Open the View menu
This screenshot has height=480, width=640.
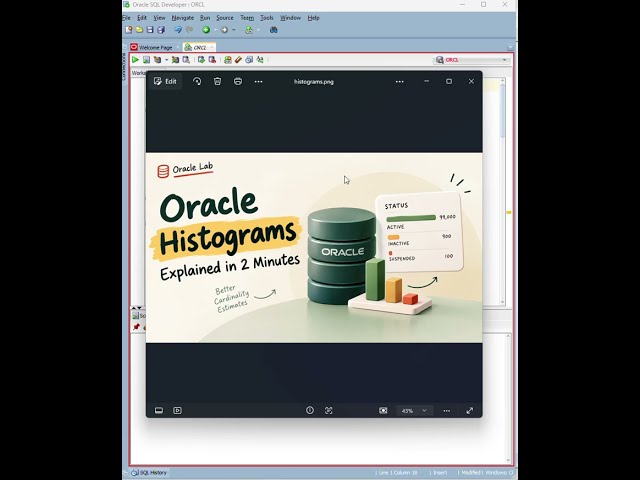tap(159, 18)
